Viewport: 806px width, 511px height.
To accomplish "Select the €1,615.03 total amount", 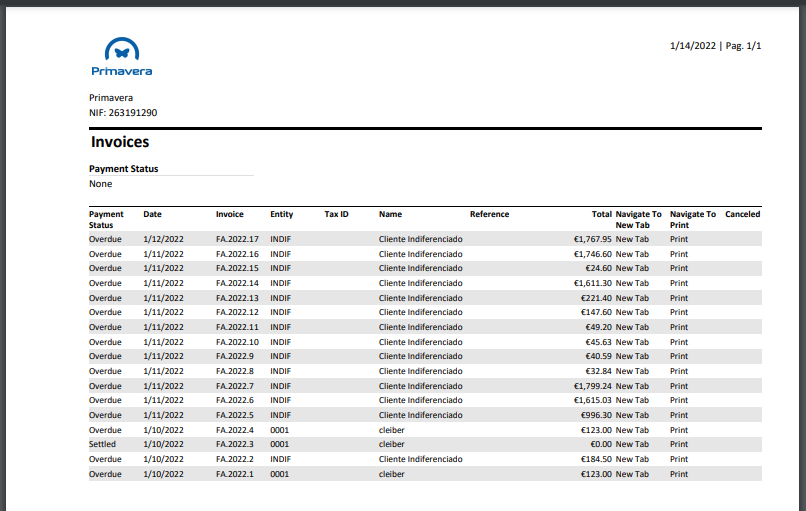I will tap(593, 400).
